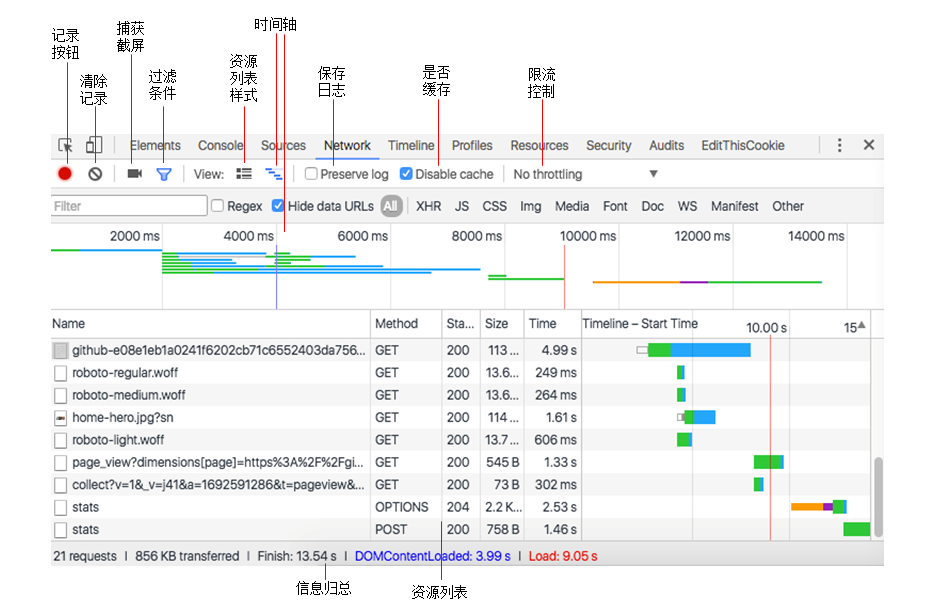Screen dimensions: 935x609
Task: Go to the Security tab
Action: 608,146
